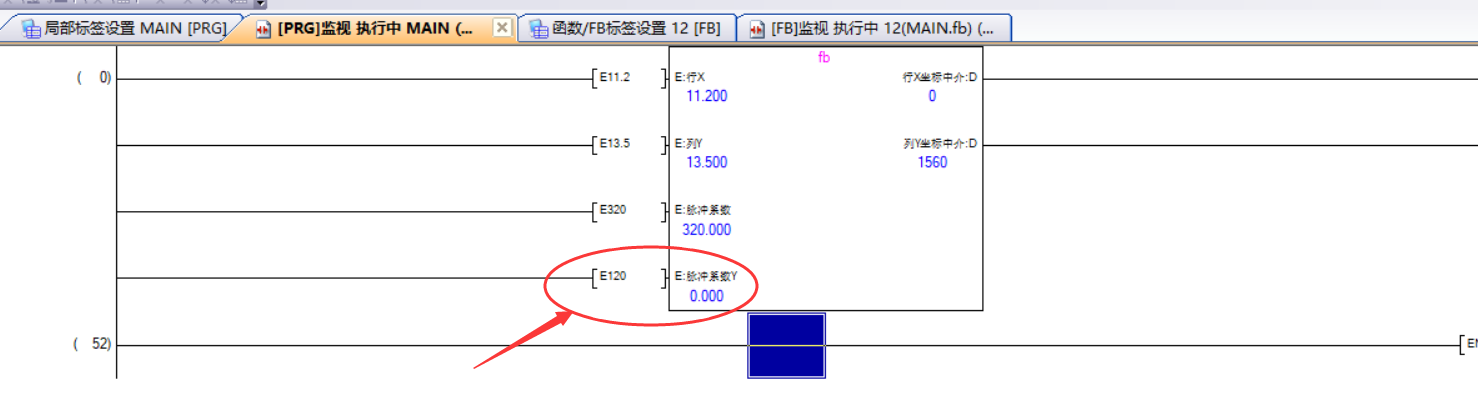This screenshot has width=1478, height=408.
Task: Select the fb instance name label
Action: [x=824, y=58]
